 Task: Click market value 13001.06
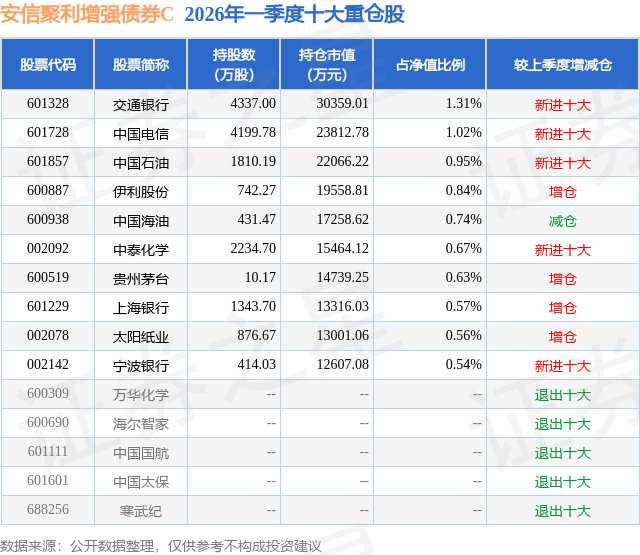click(x=342, y=335)
